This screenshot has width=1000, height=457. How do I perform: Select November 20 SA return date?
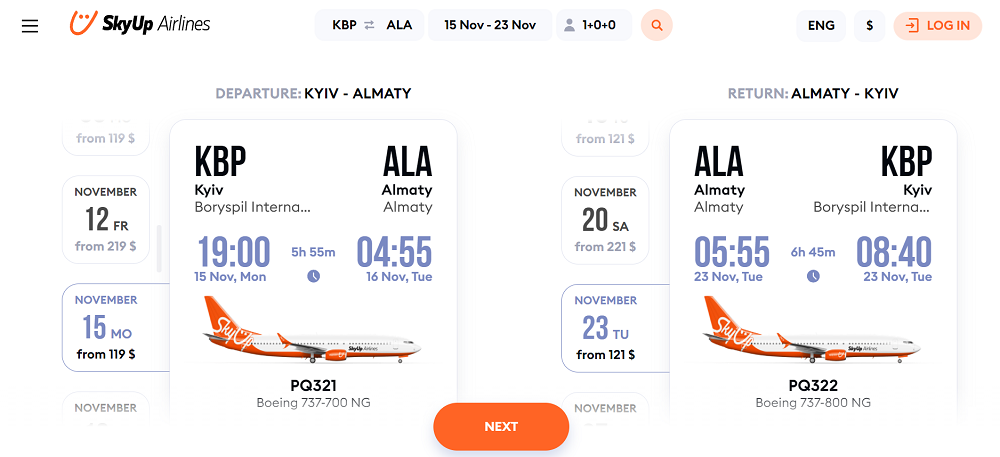(605, 221)
